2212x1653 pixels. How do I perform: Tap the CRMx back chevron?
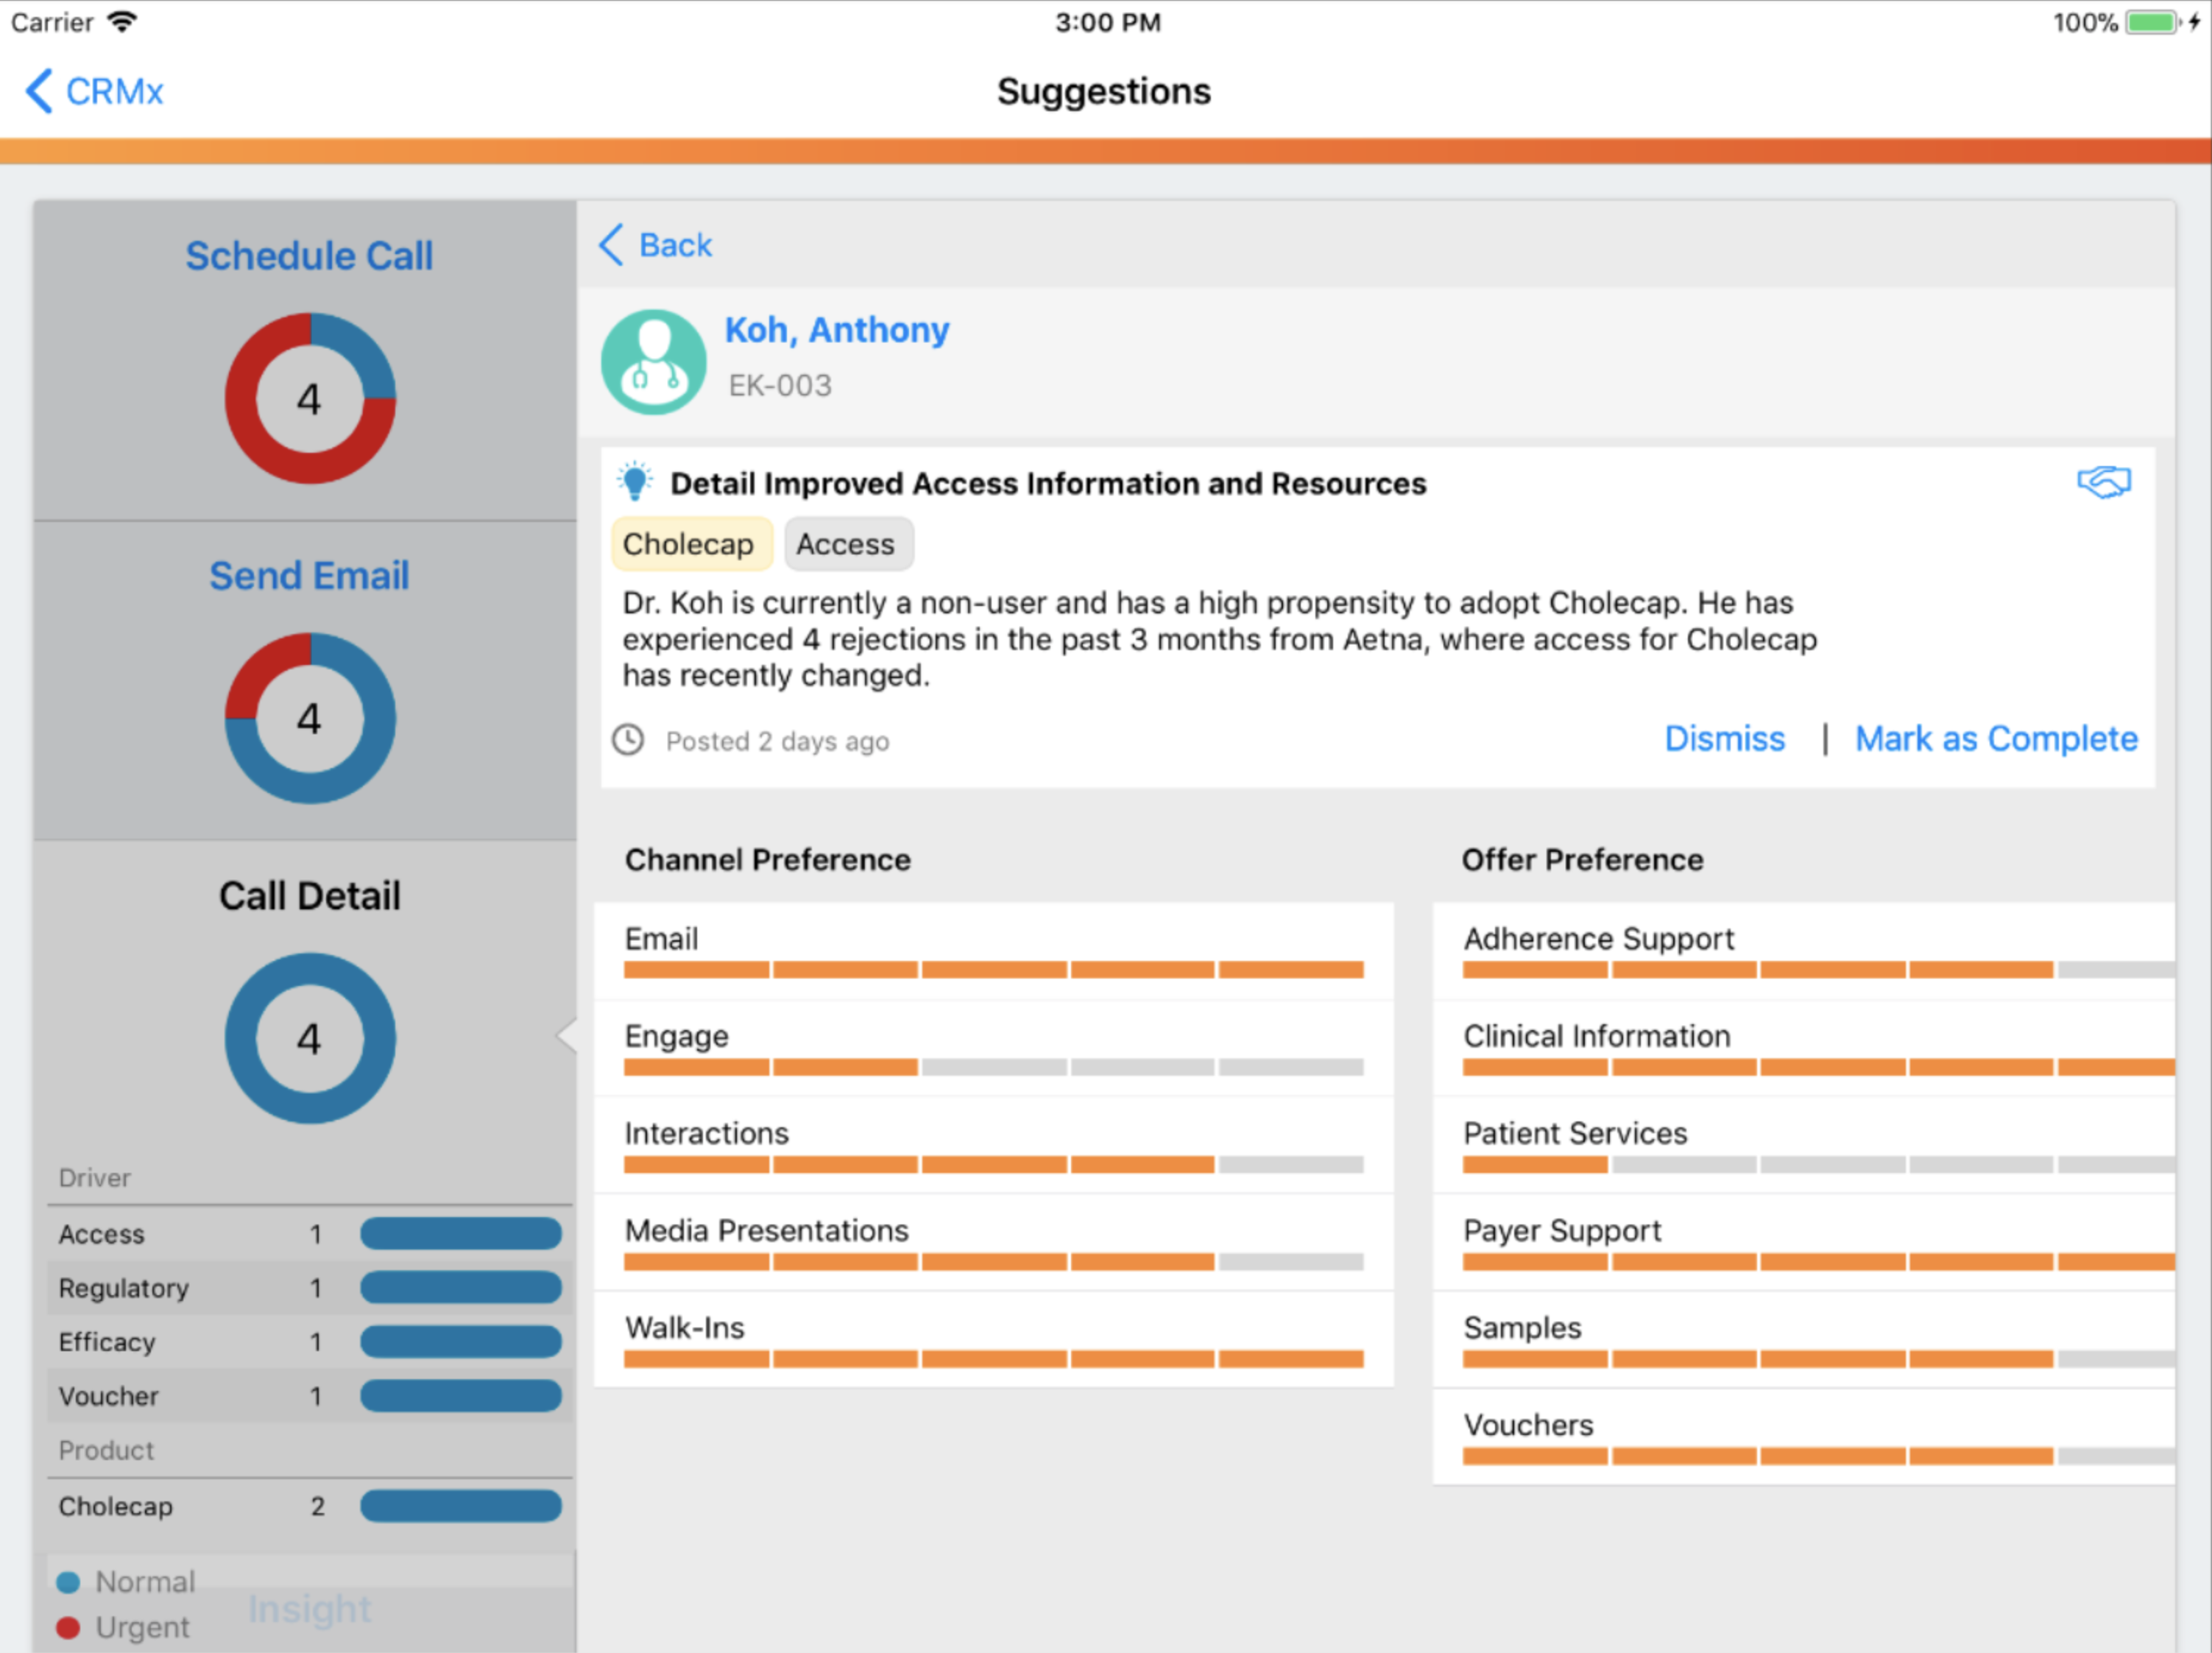coord(38,91)
